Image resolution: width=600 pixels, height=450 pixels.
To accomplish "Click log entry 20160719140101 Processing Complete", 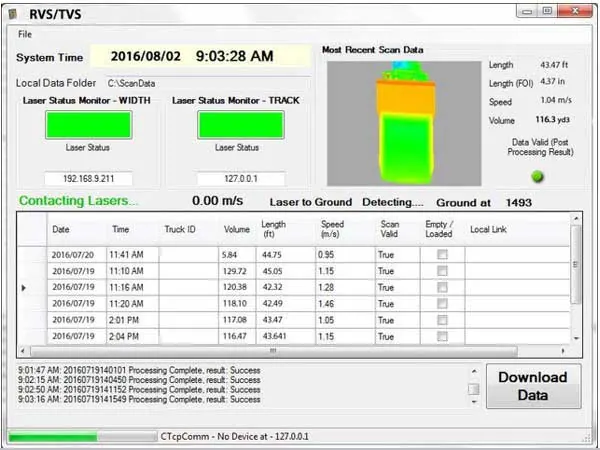I will [x=139, y=370].
